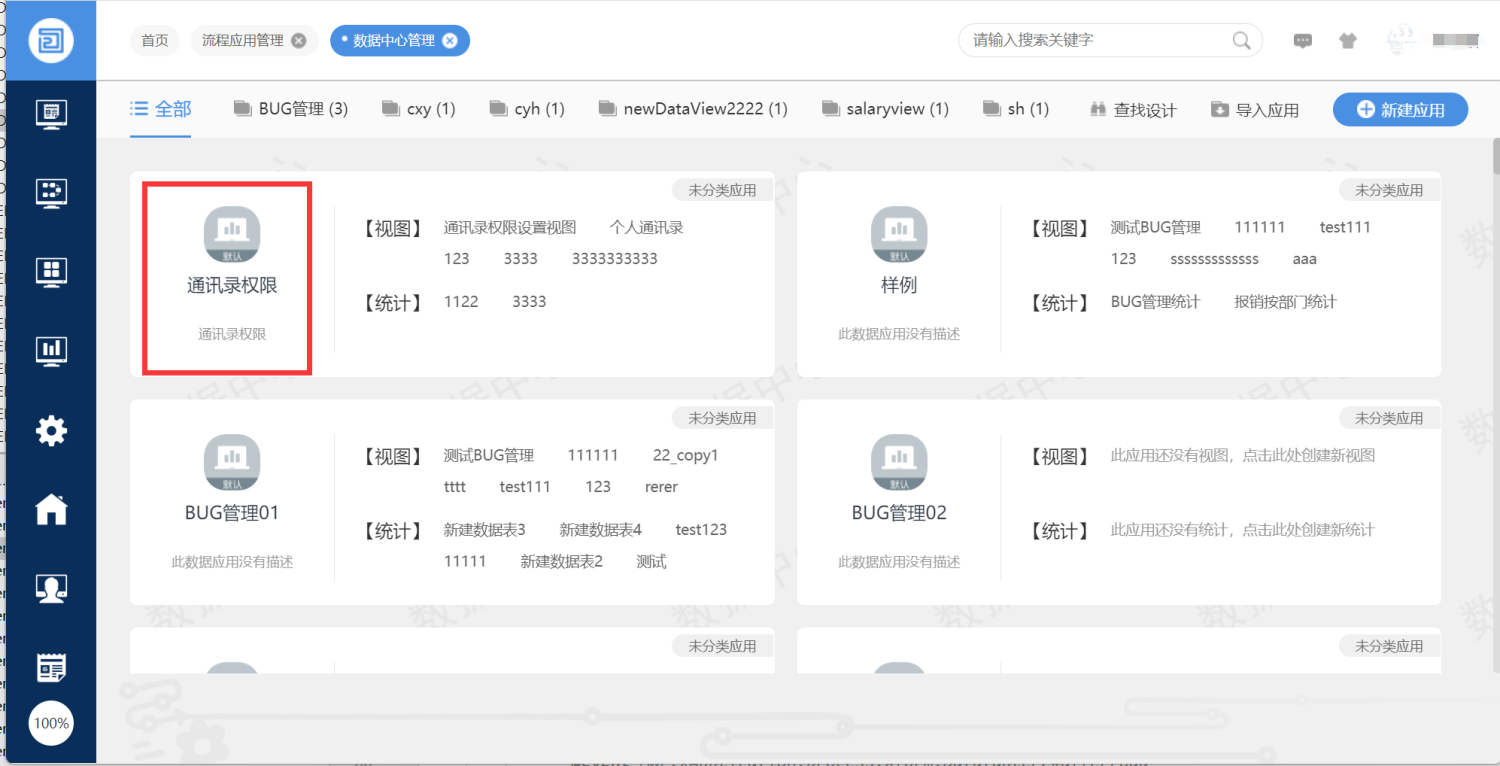Open the four-square grid monitor sidebar icon
This screenshot has width=1500, height=766.
click(x=51, y=272)
